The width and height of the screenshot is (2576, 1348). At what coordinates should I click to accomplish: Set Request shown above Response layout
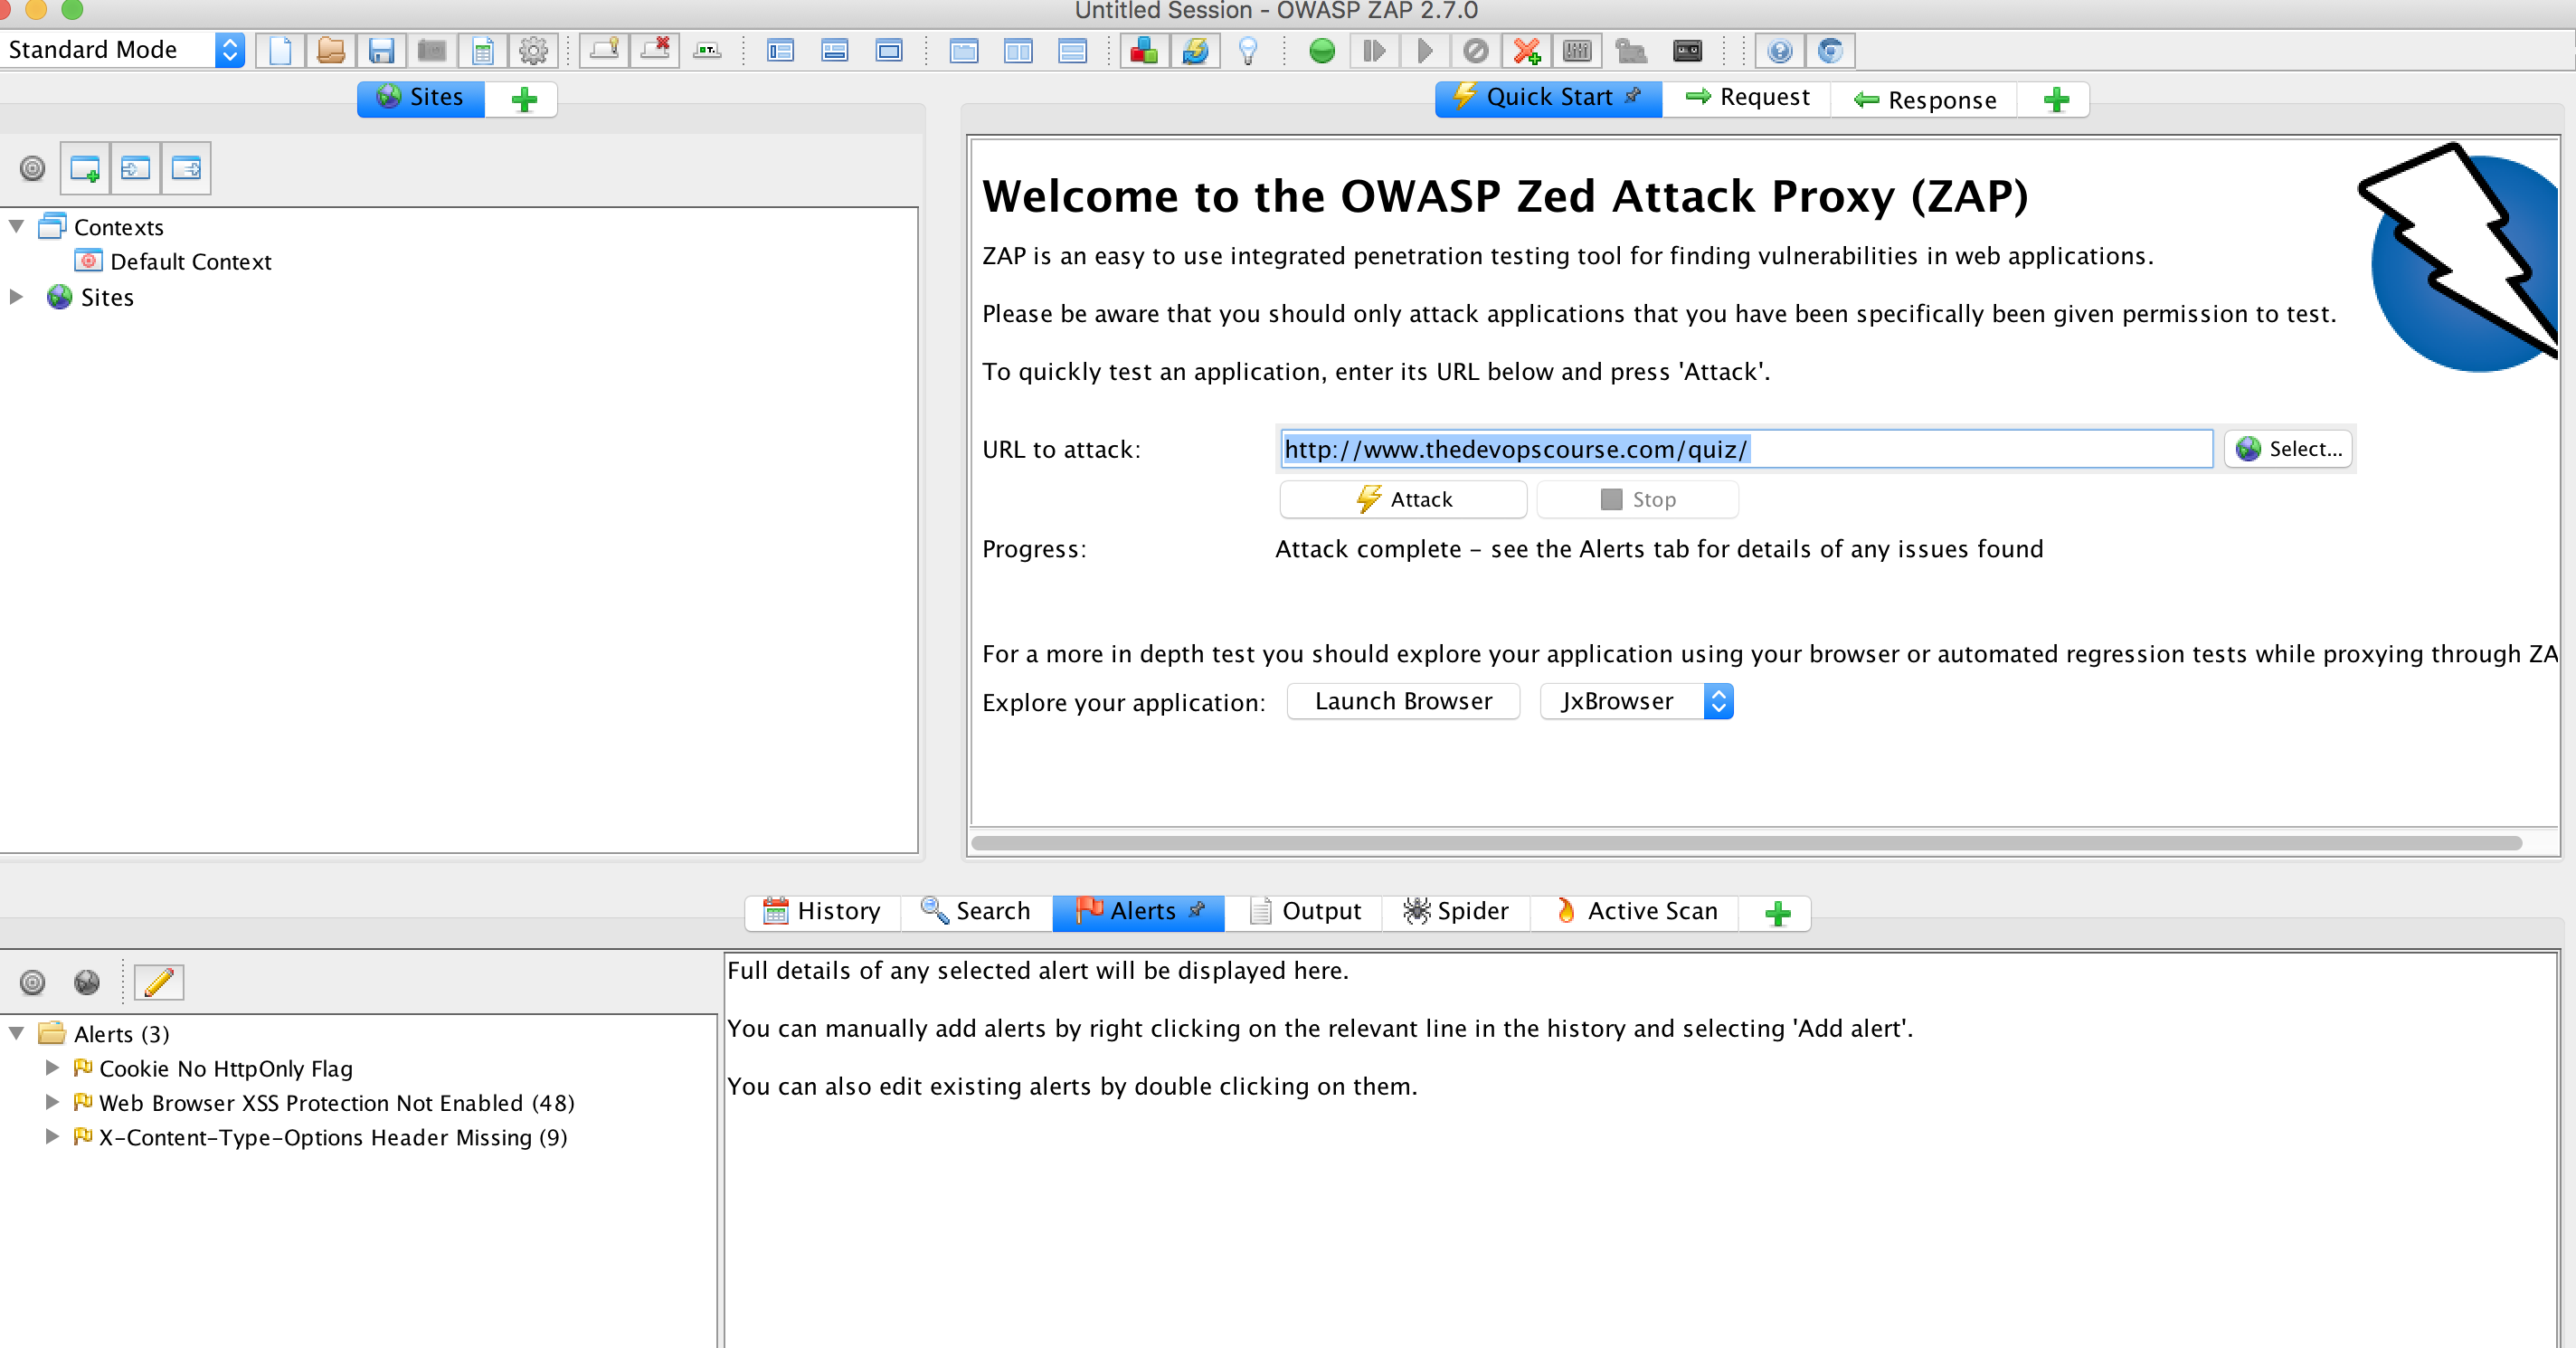click(x=1072, y=50)
